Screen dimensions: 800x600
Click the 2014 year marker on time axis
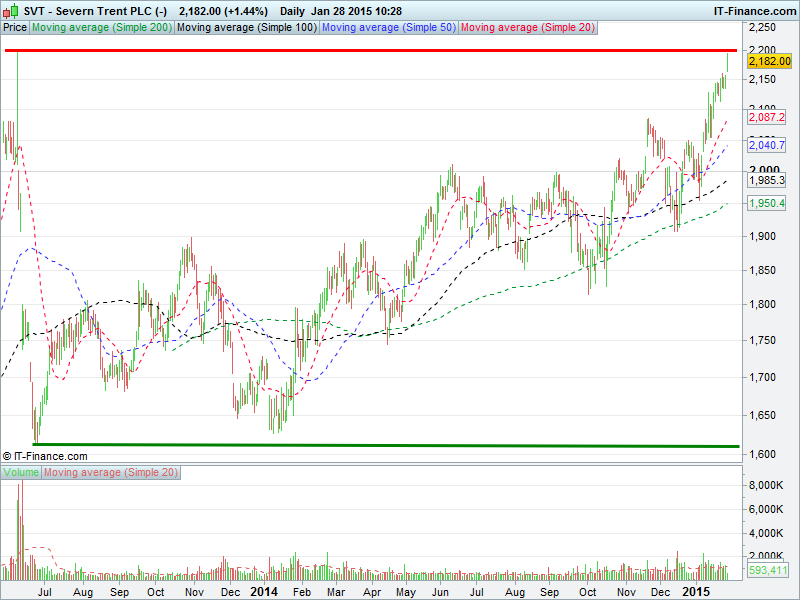coord(264,591)
